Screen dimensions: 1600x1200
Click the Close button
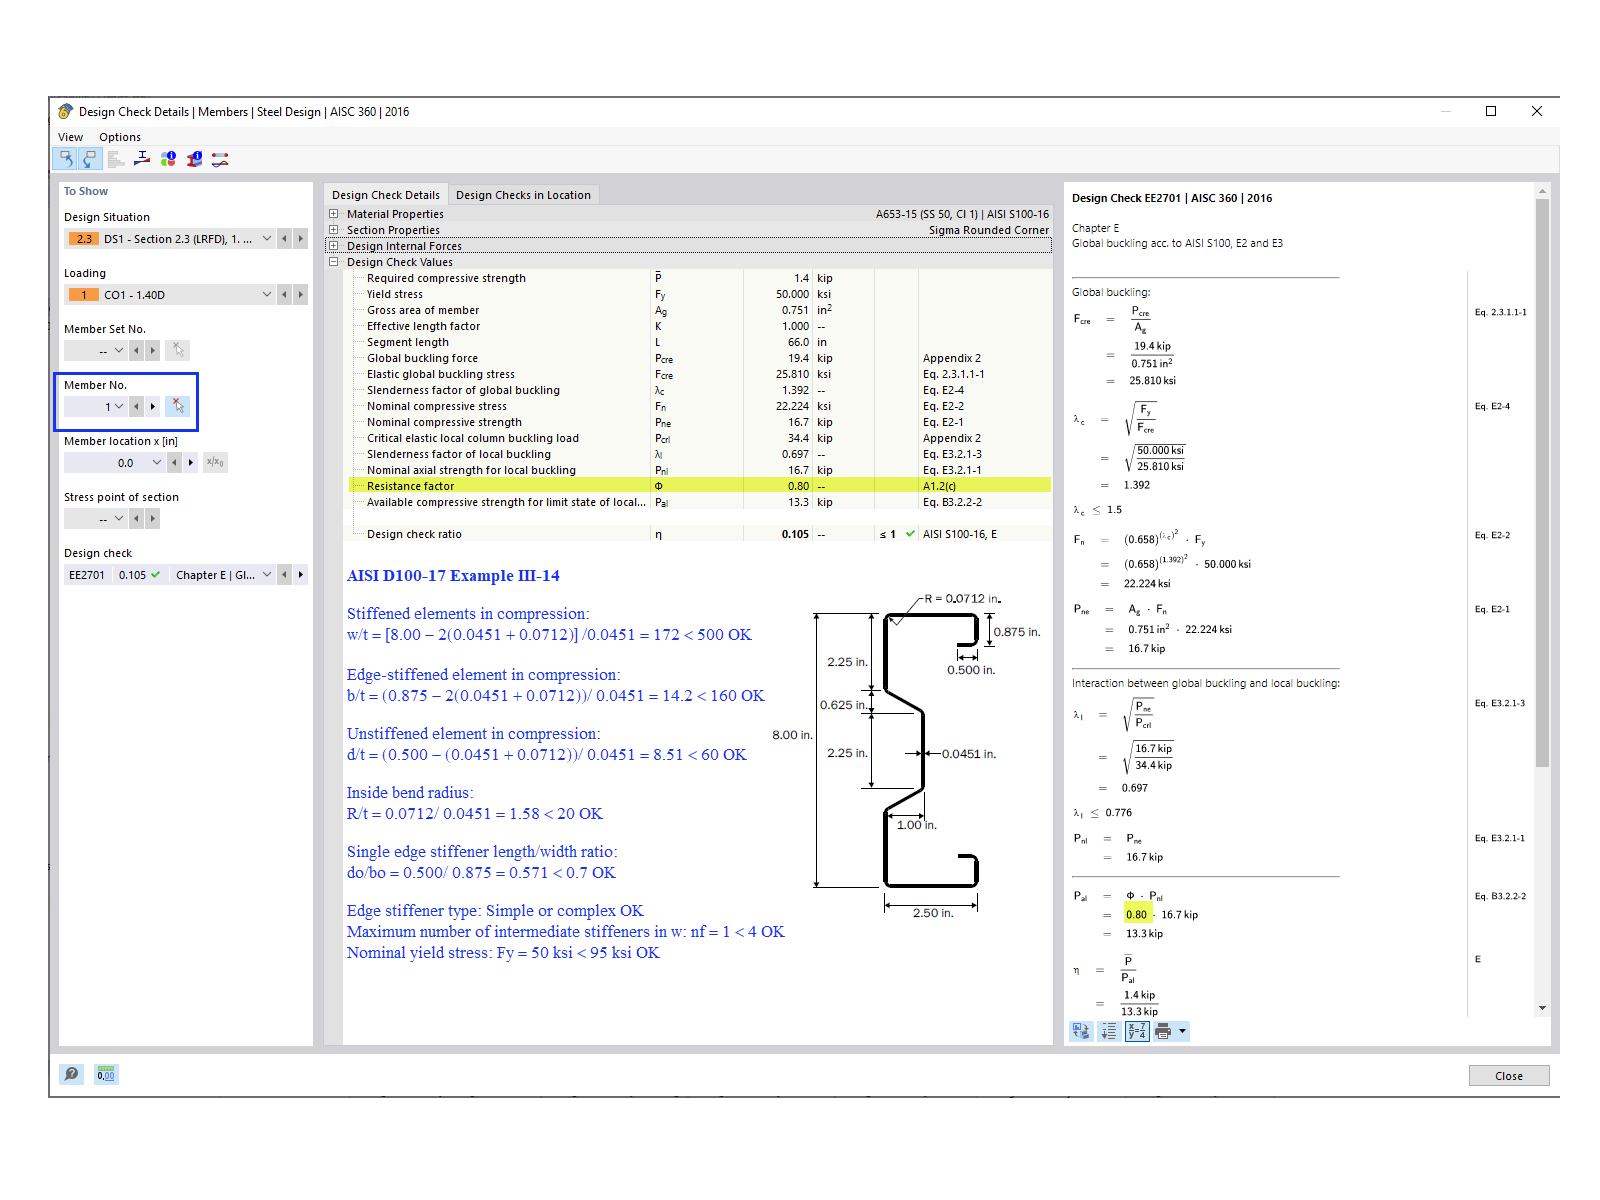[x=1508, y=1075]
